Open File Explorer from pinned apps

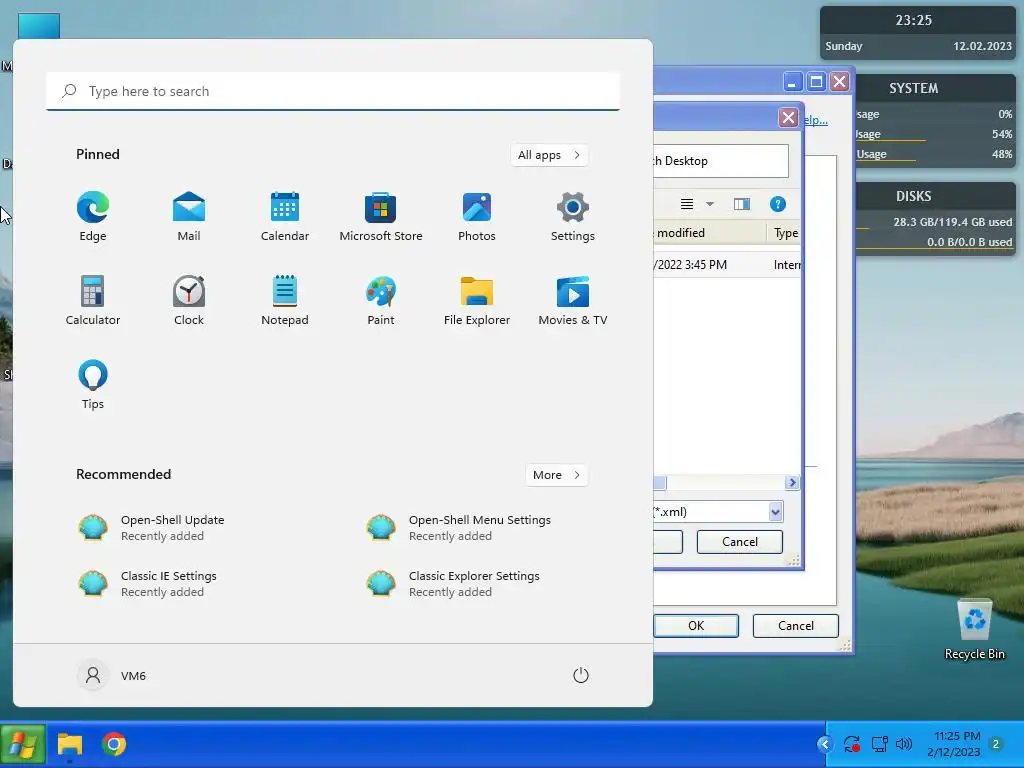pos(477,300)
